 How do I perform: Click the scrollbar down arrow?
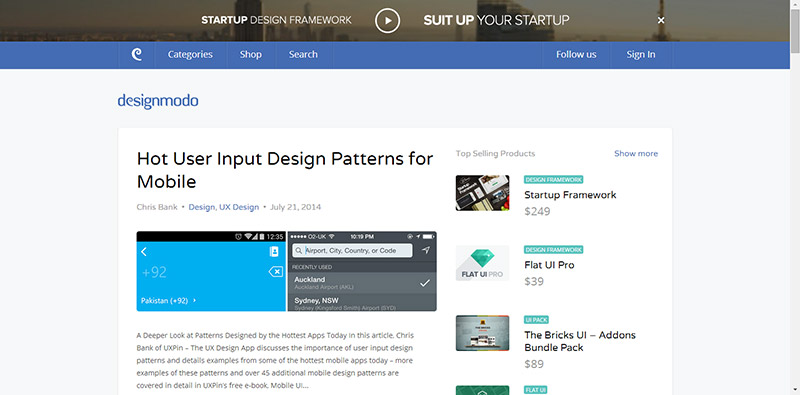click(x=795, y=390)
